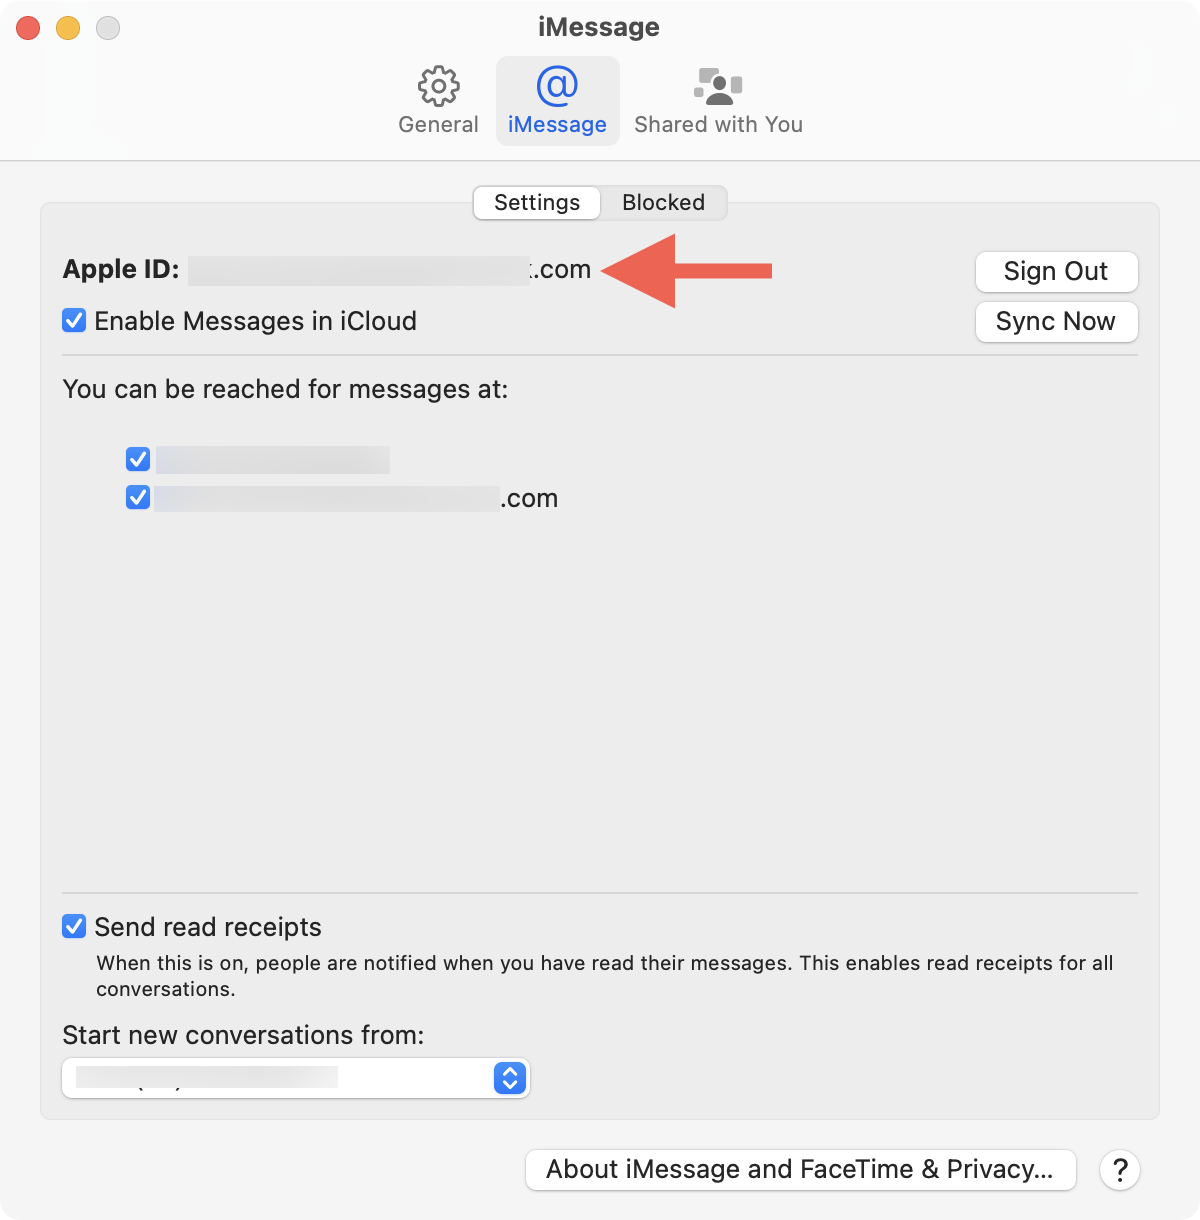The image size is (1200, 1220).
Task: Open the Shared with You people icon
Action: (x=718, y=87)
